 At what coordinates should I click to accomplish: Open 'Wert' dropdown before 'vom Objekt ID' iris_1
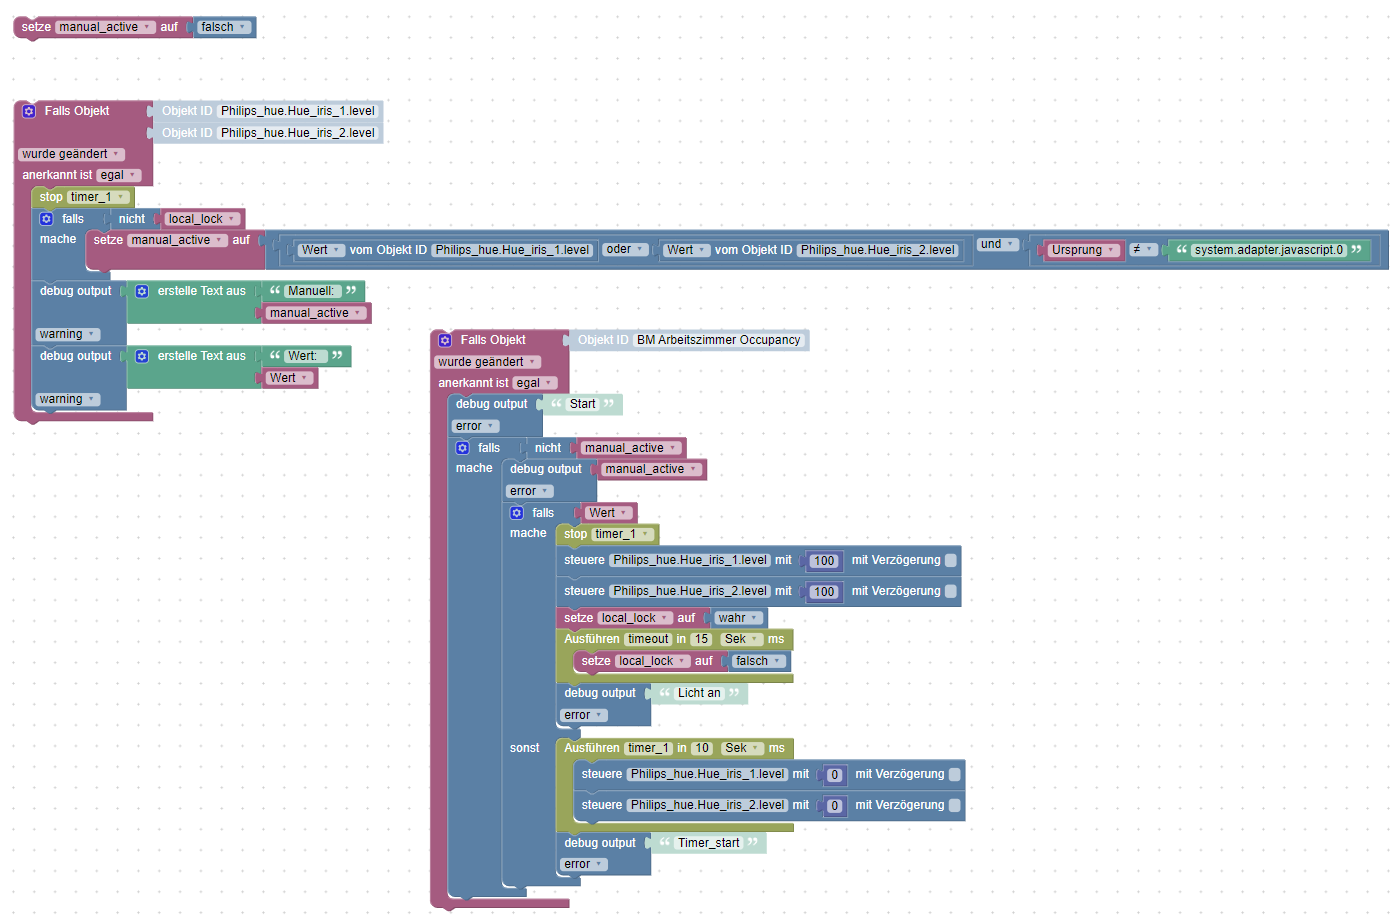pos(321,250)
